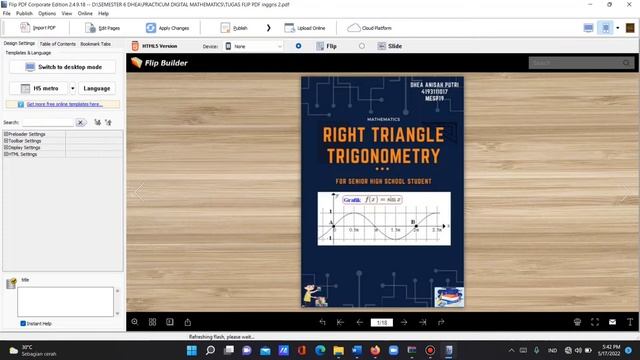Click the book cover page thumbnail
Viewport: 640px width, 360px height.
click(x=382, y=192)
